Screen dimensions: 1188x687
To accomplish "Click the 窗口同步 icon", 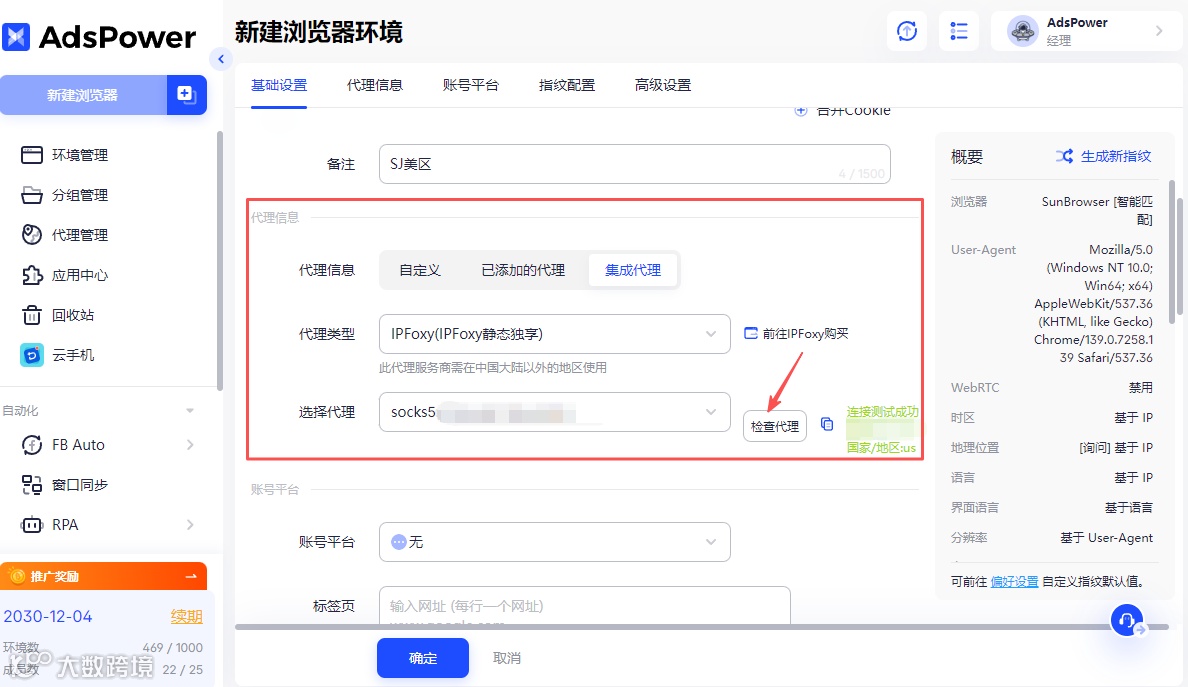I will click(x=32, y=485).
